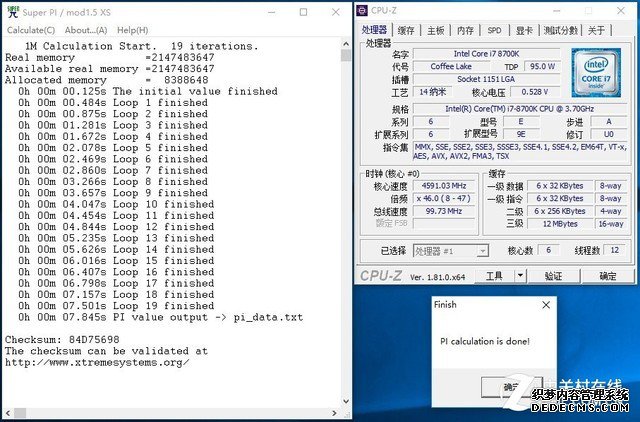640x422 pixels.
Task: Close the CPU-Z window
Action: coord(620,11)
